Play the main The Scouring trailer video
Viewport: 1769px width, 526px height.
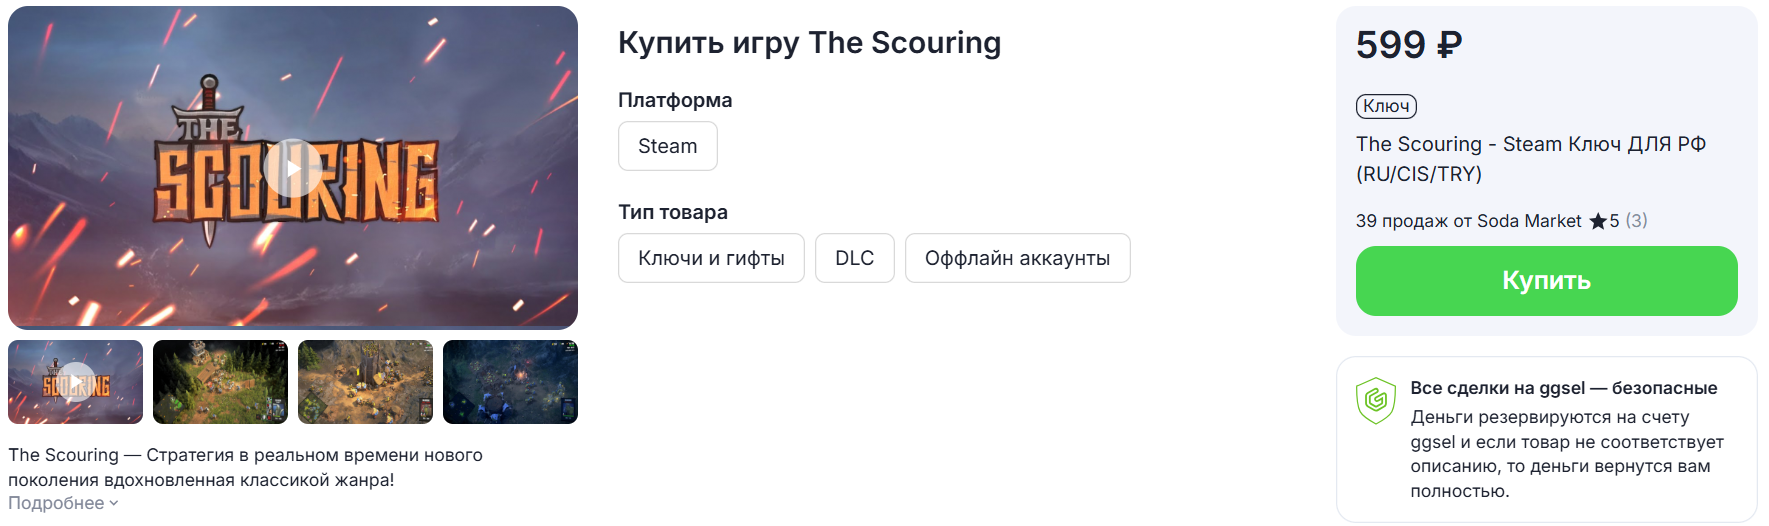[293, 168]
